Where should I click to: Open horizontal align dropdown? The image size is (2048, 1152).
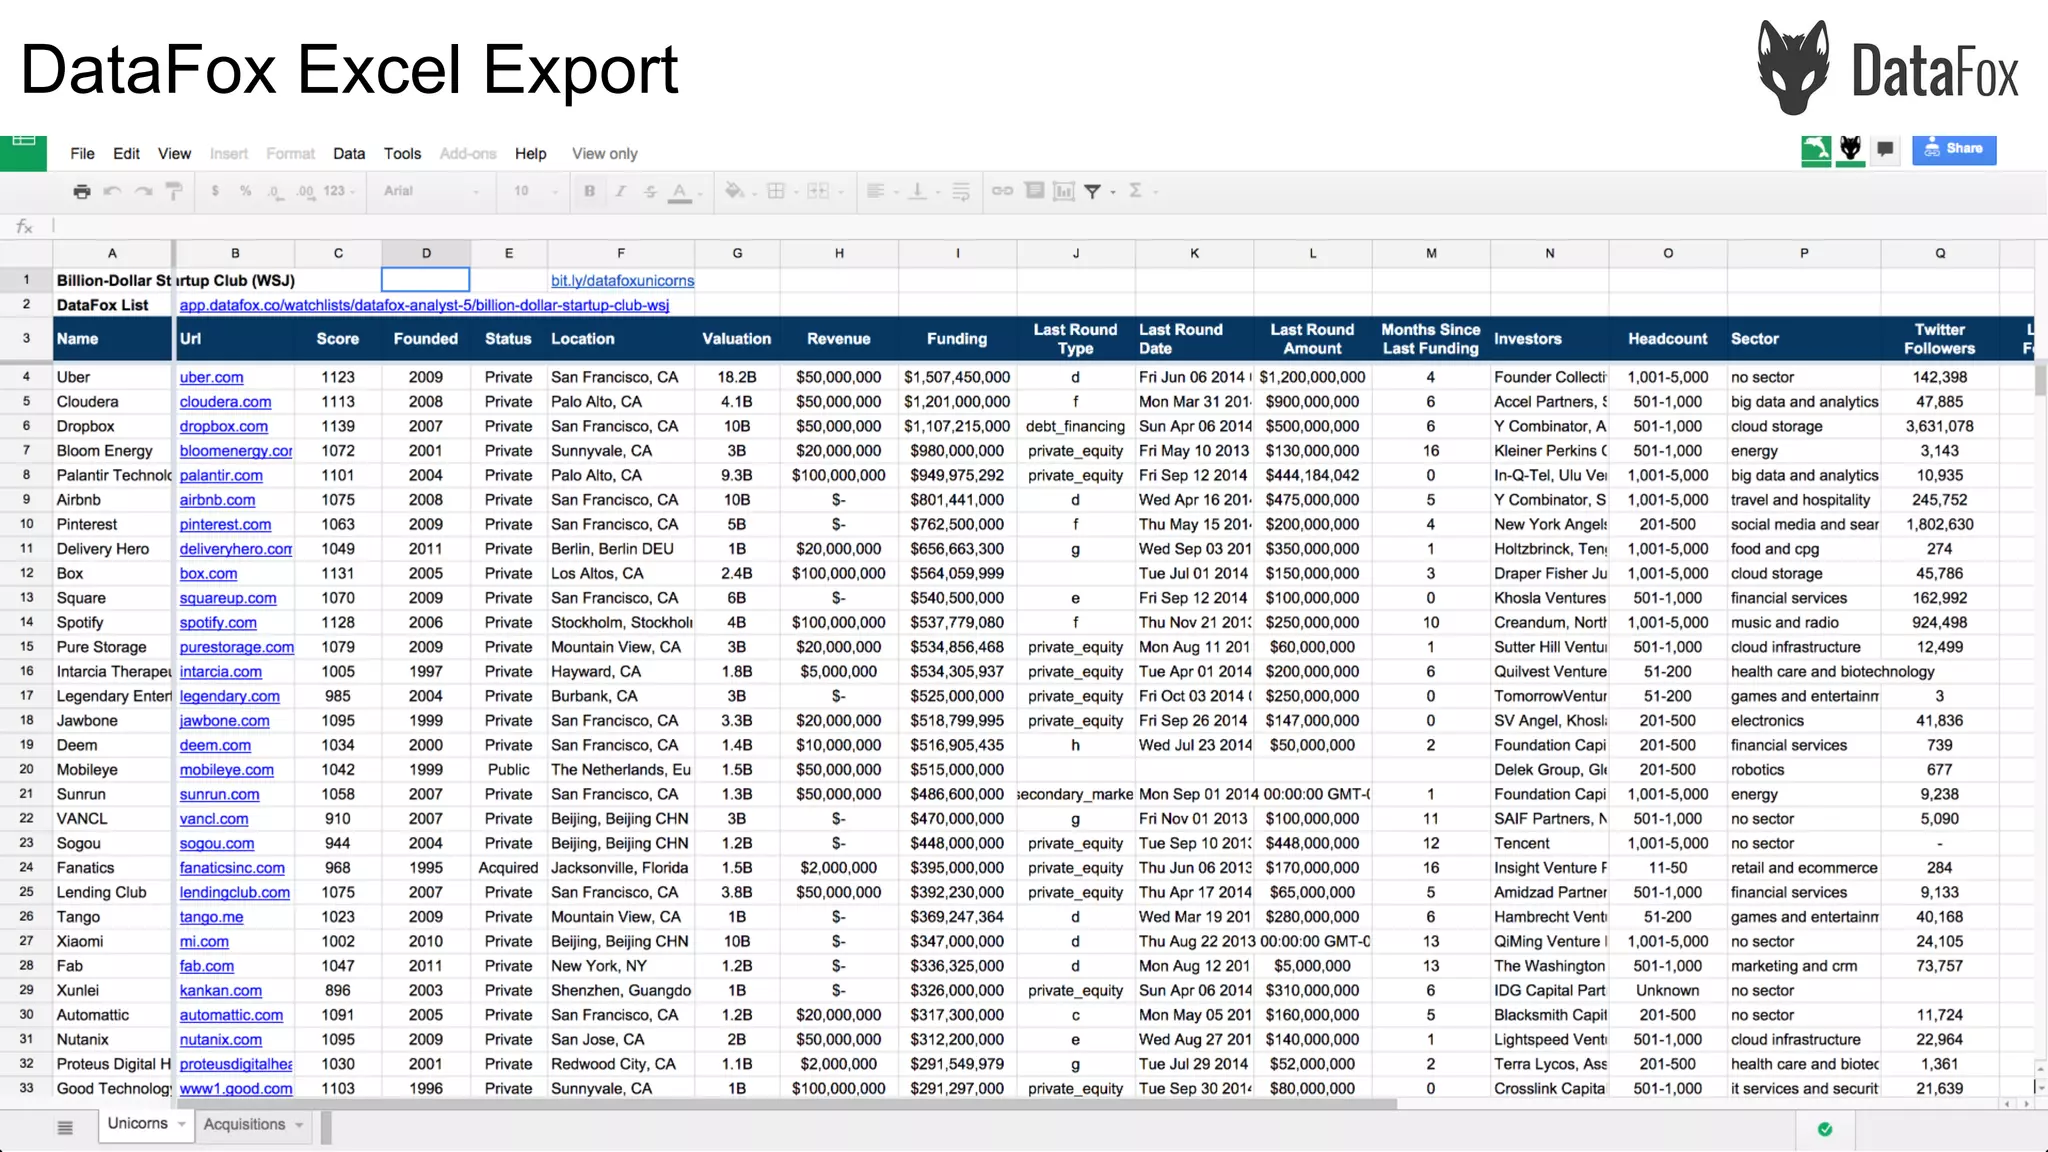[x=882, y=191]
